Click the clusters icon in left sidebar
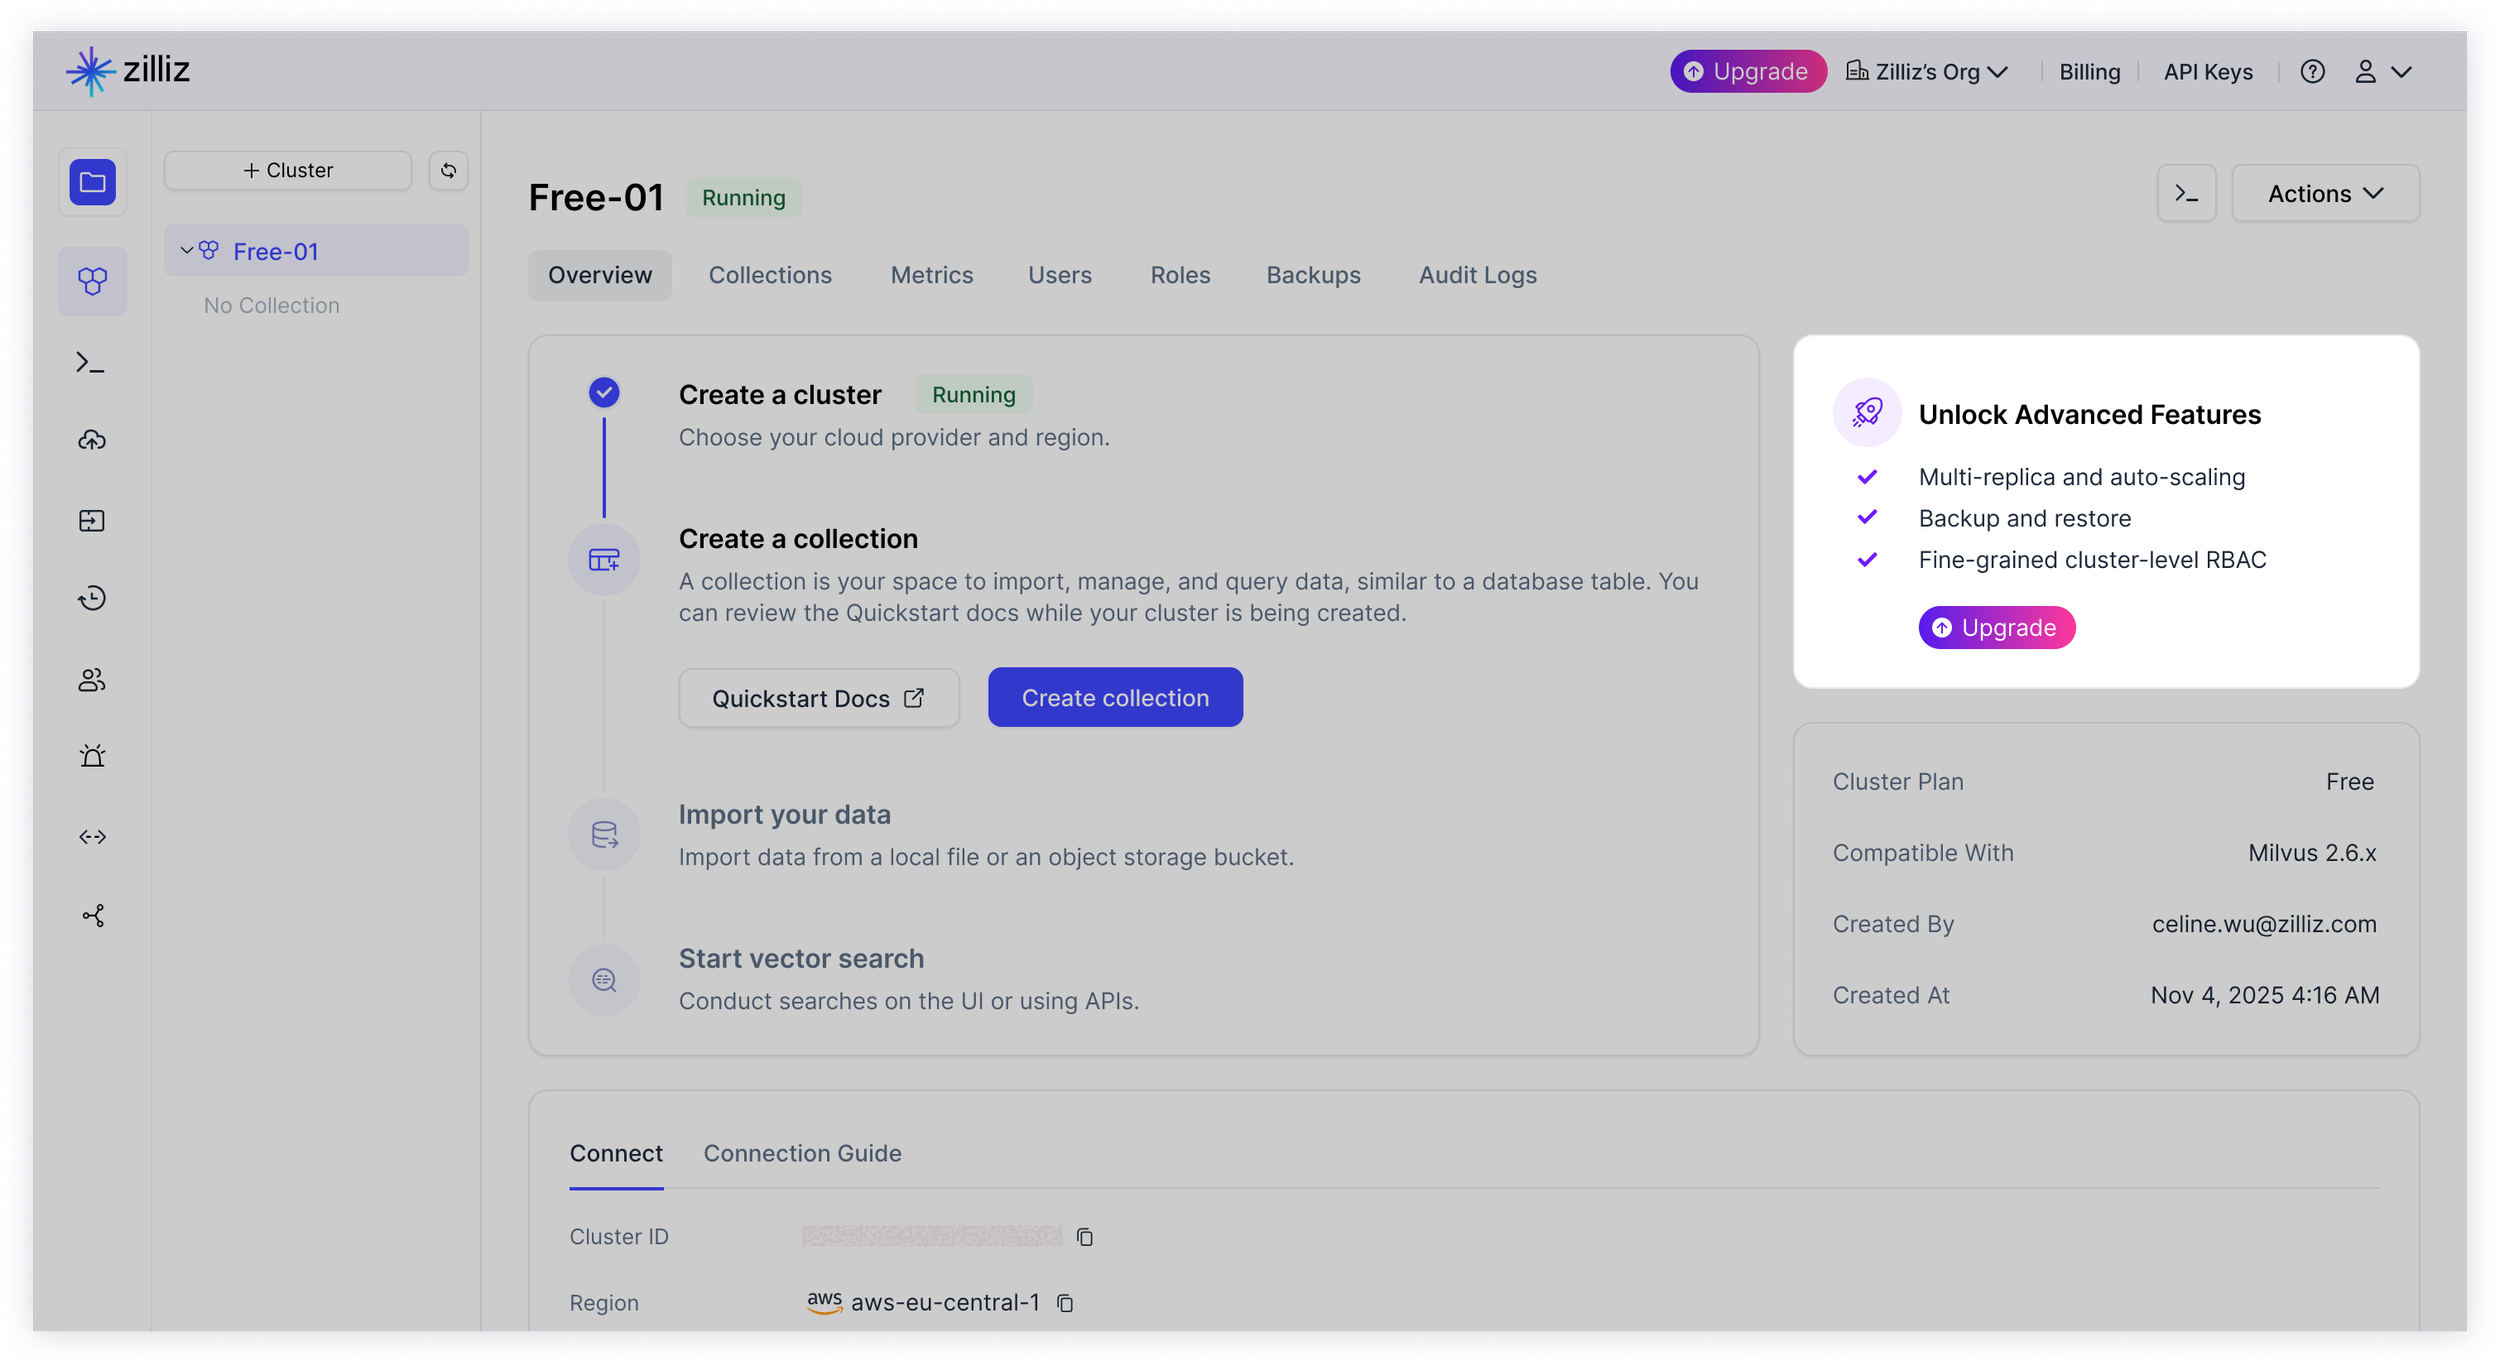The image size is (2500, 1366). (92, 281)
